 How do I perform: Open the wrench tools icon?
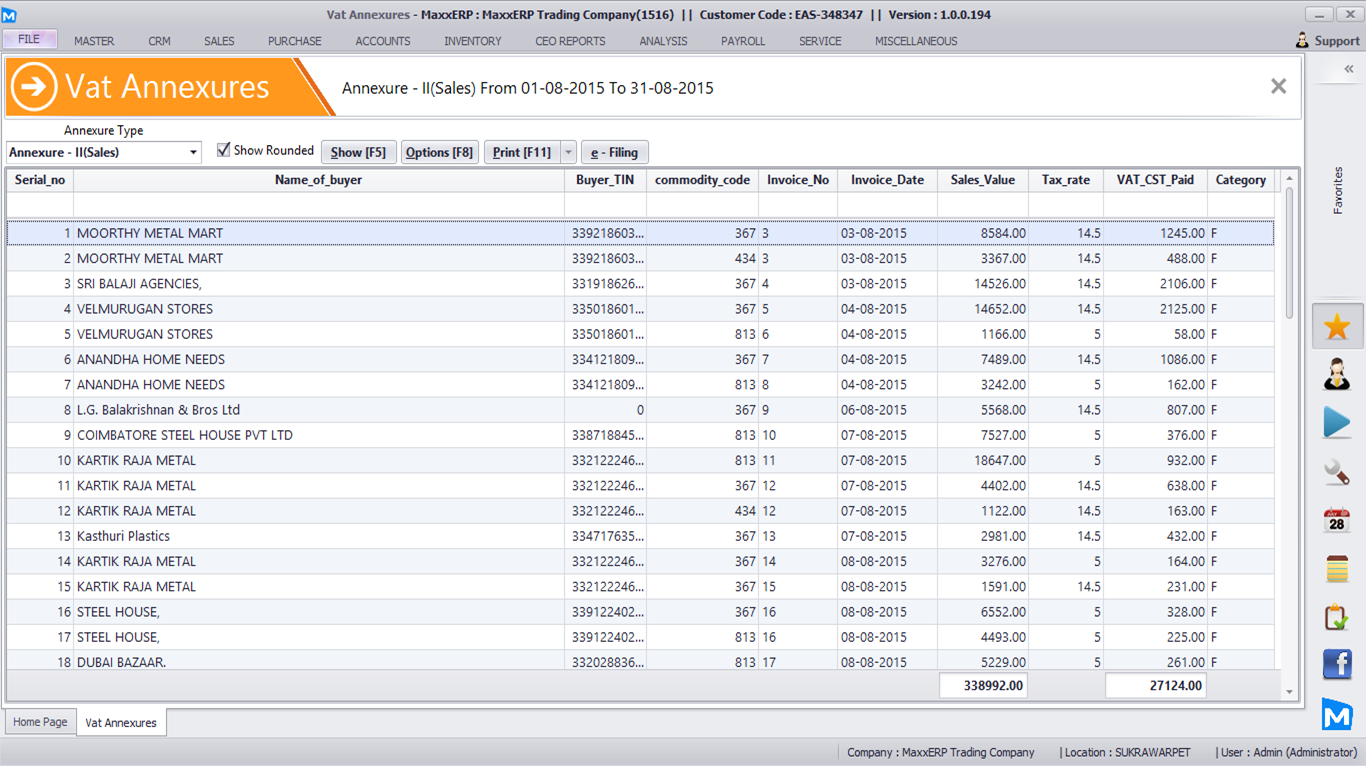(x=1337, y=471)
